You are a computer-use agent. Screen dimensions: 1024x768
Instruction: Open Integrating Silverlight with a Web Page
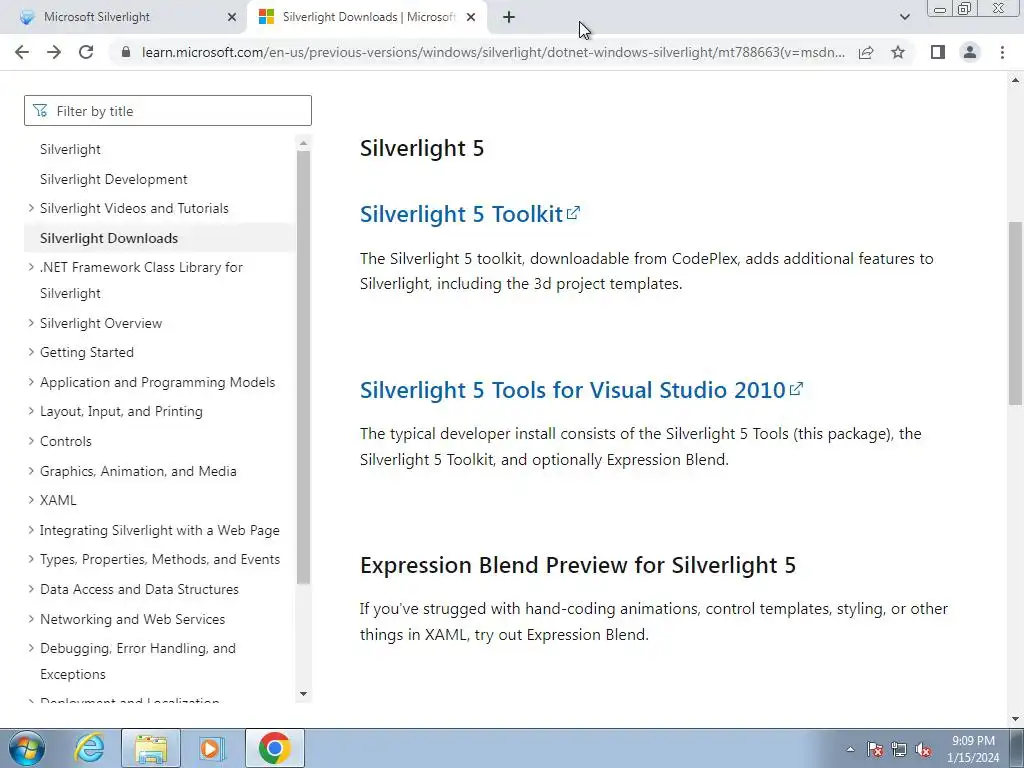(x=159, y=530)
